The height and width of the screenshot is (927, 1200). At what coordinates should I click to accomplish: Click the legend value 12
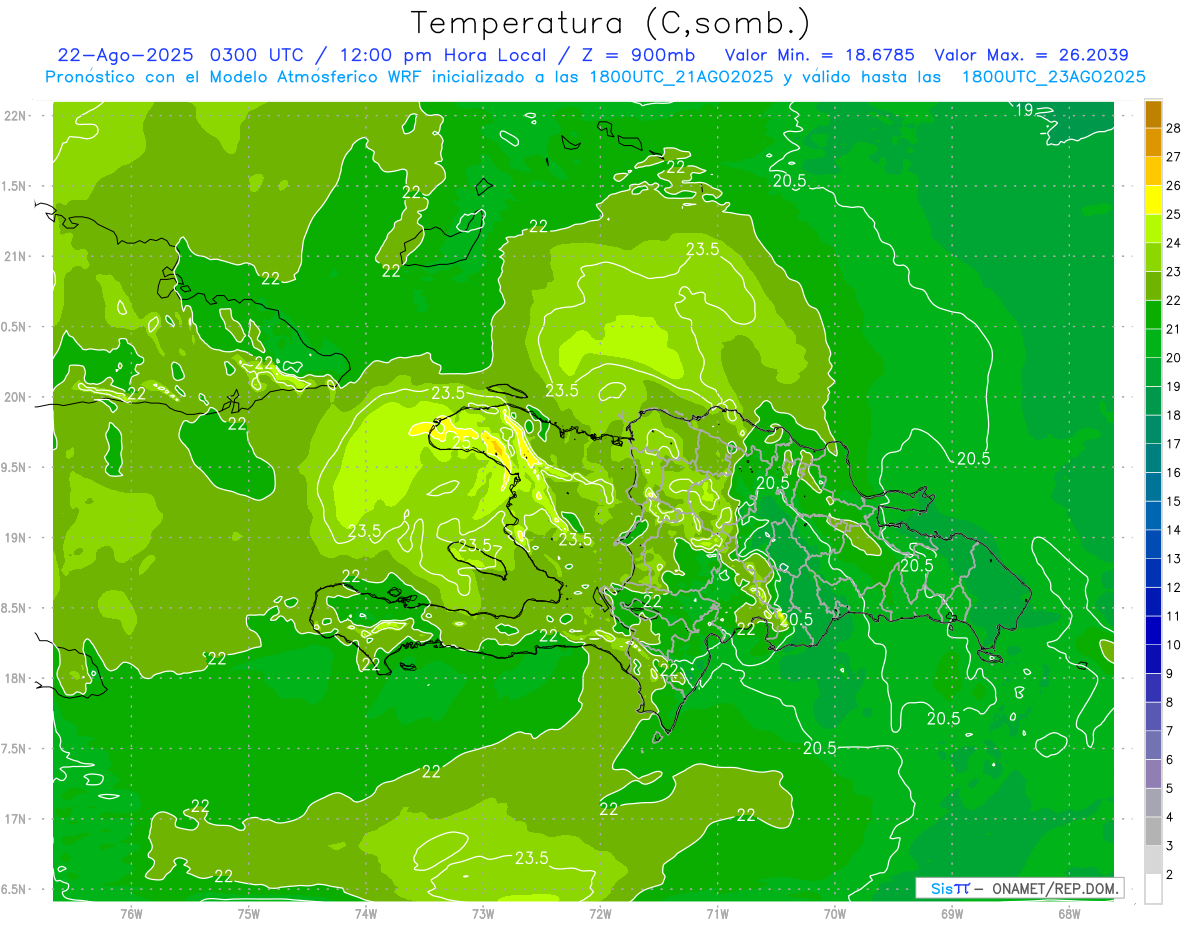(x=1174, y=587)
